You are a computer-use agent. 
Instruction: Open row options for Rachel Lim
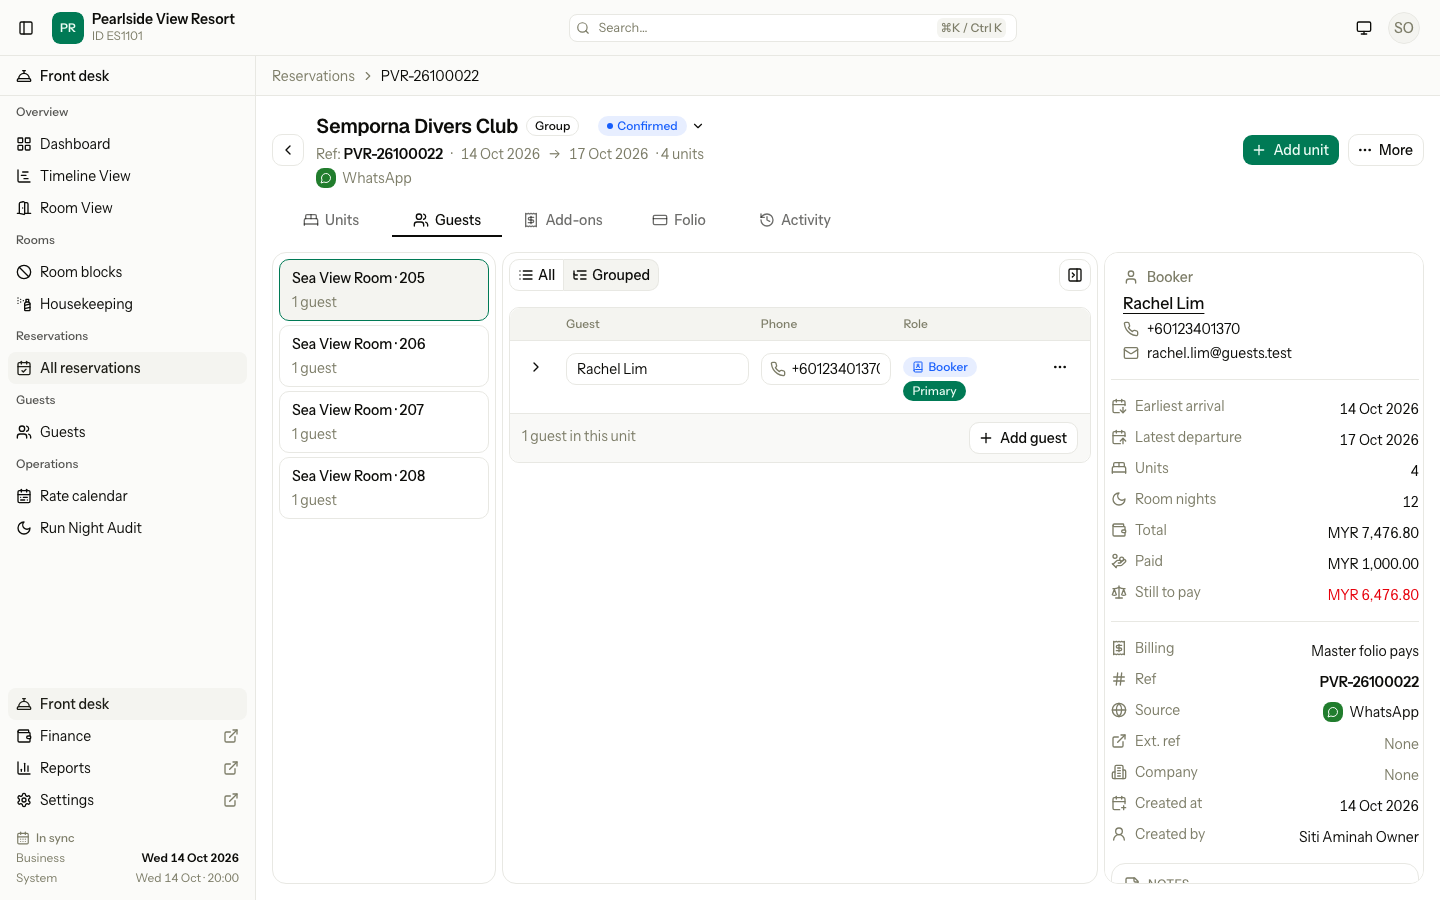(x=1060, y=367)
